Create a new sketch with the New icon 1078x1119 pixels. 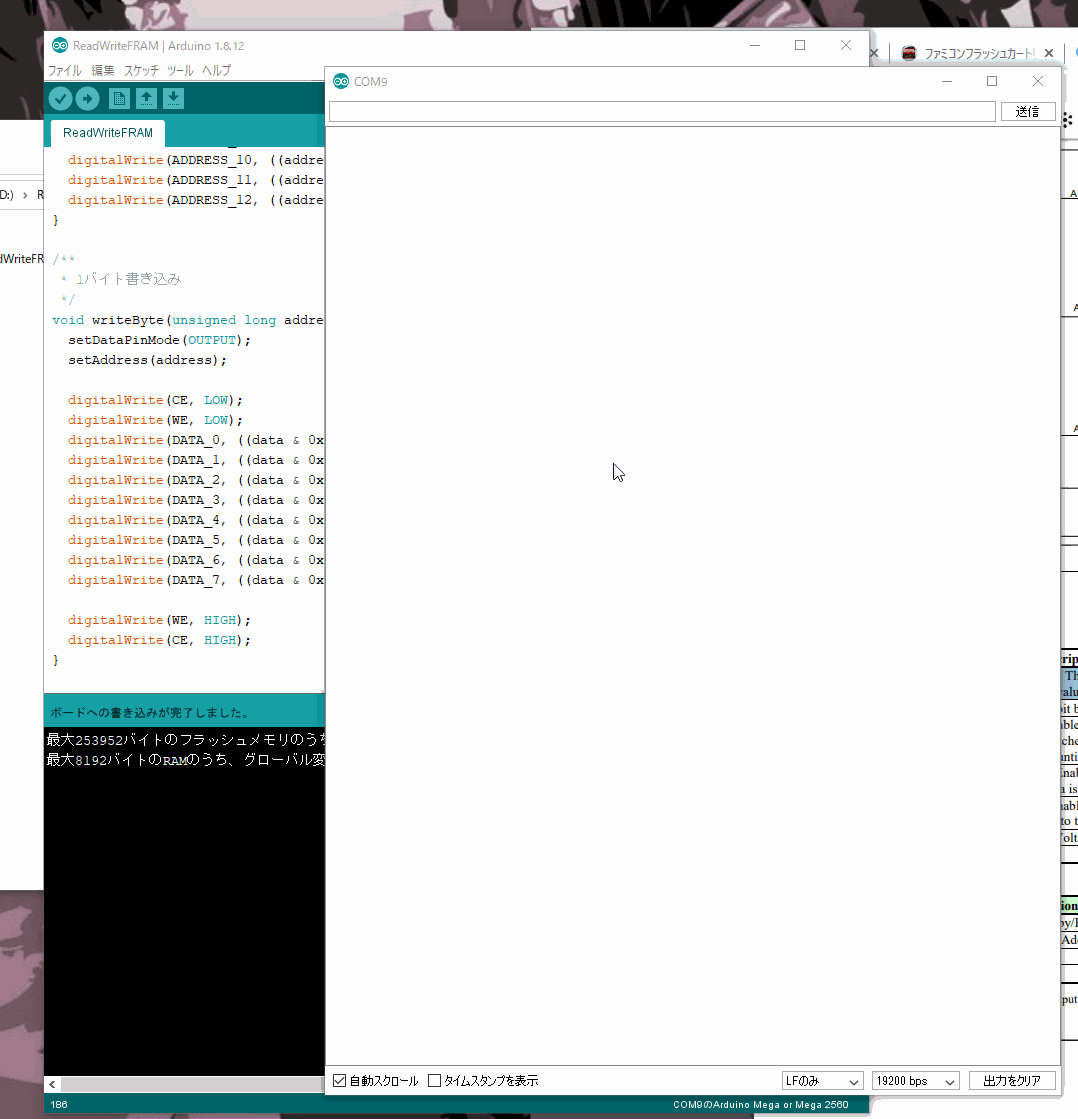click(119, 98)
